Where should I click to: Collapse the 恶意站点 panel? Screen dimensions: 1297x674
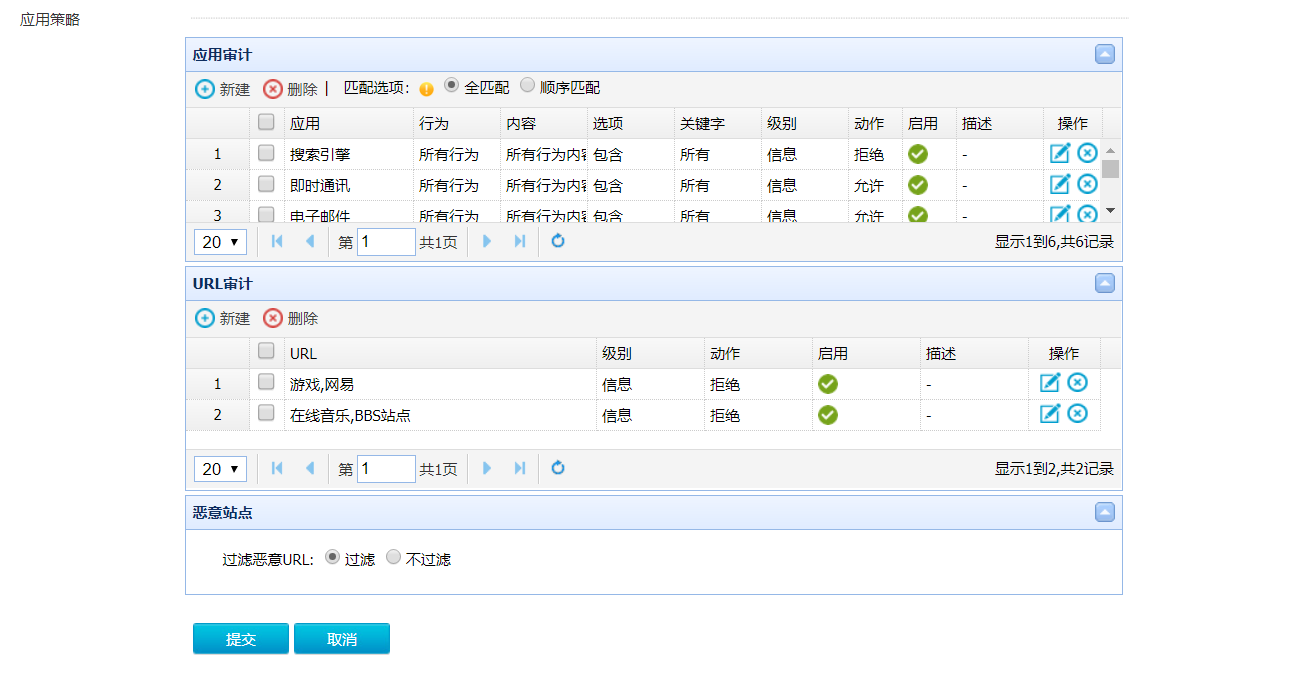[1105, 512]
